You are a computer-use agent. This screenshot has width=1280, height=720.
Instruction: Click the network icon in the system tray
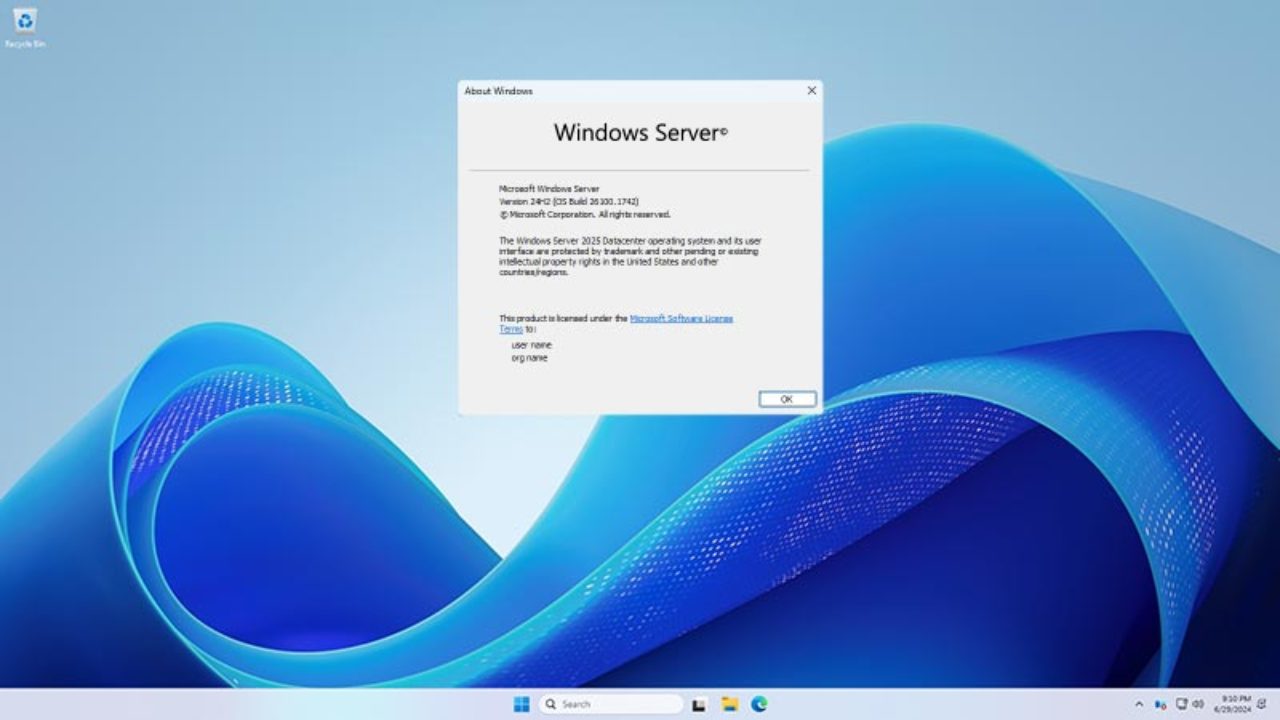pos(1180,703)
